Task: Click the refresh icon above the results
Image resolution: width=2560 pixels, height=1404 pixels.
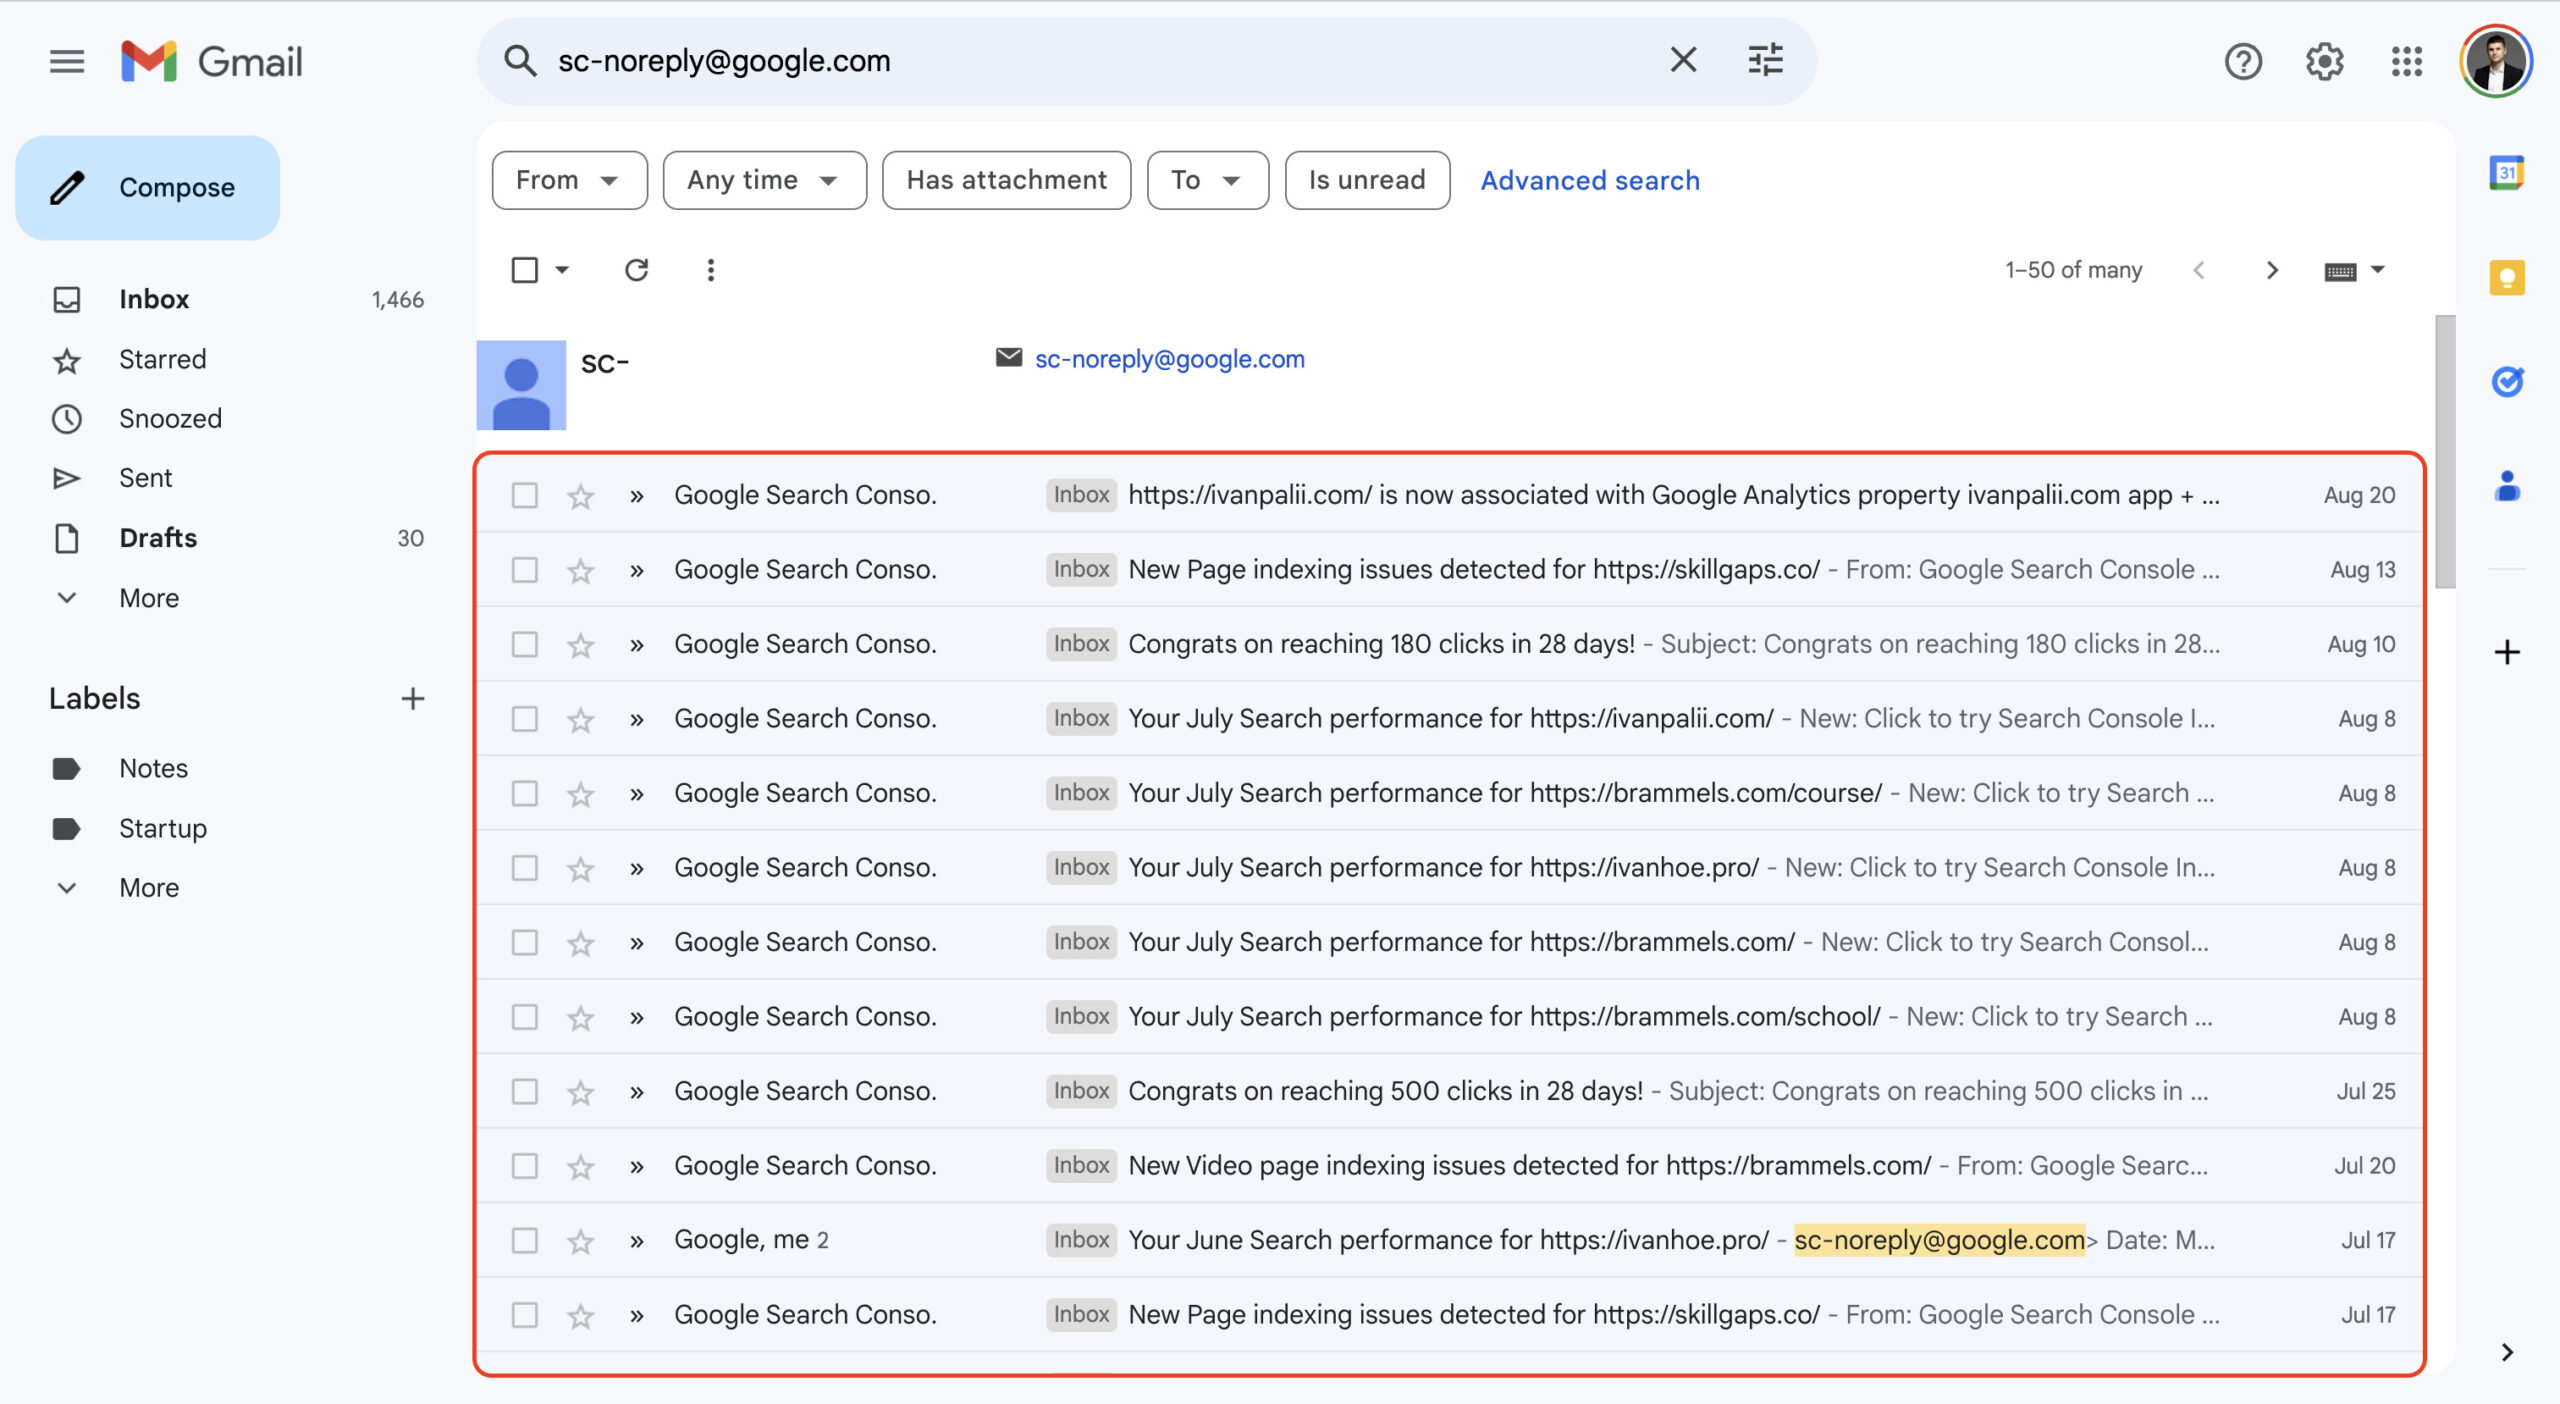Action: tap(636, 270)
